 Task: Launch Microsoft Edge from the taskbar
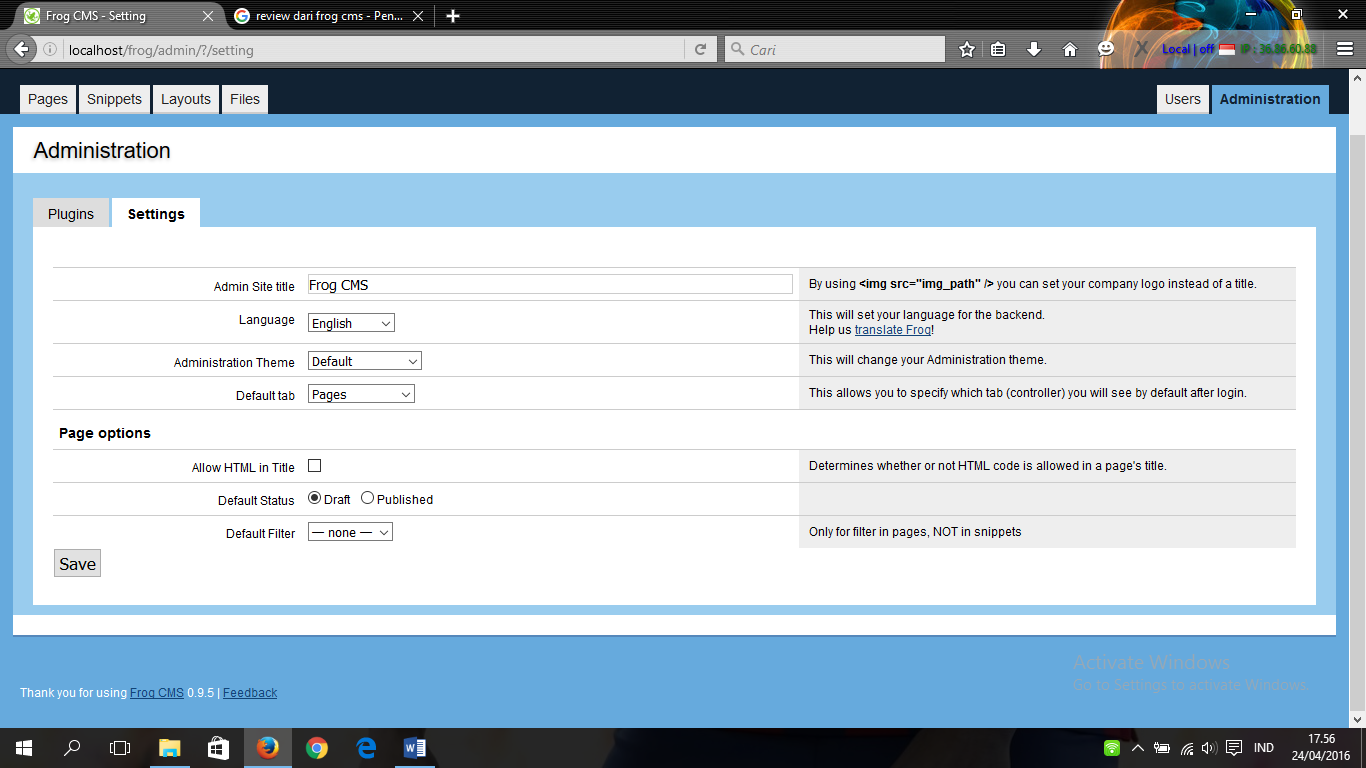tap(365, 748)
